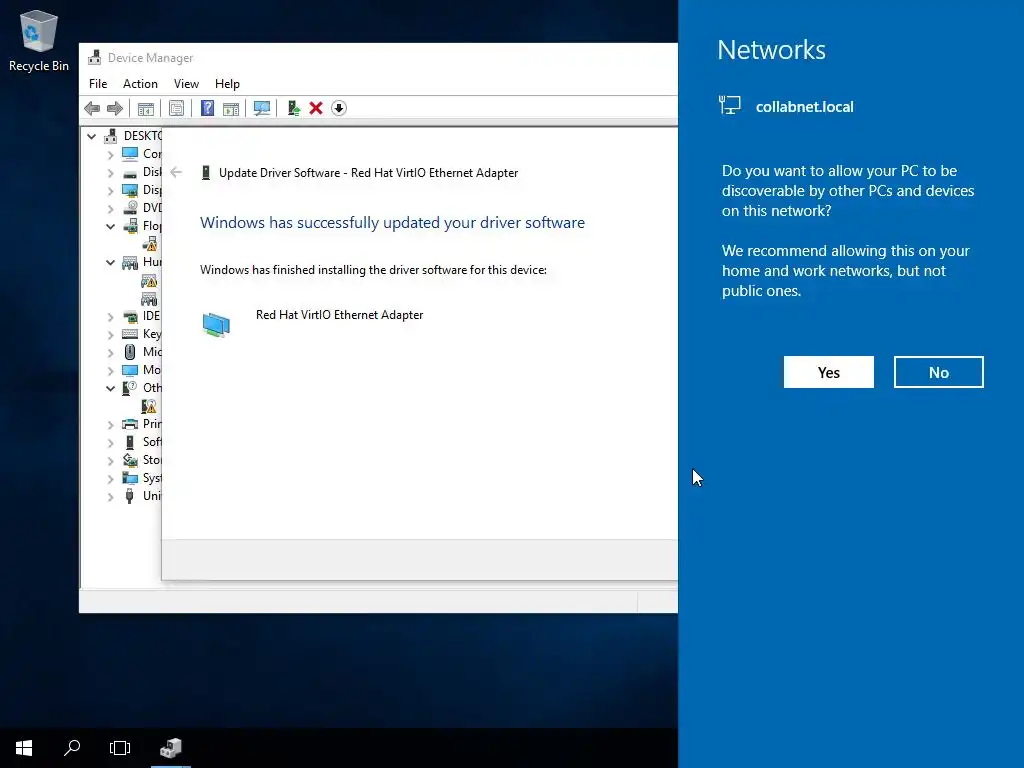Open the Windows Start button
The height and width of the screenshot is (768, 1024).
pyautogui.click(x=24, y=748)
